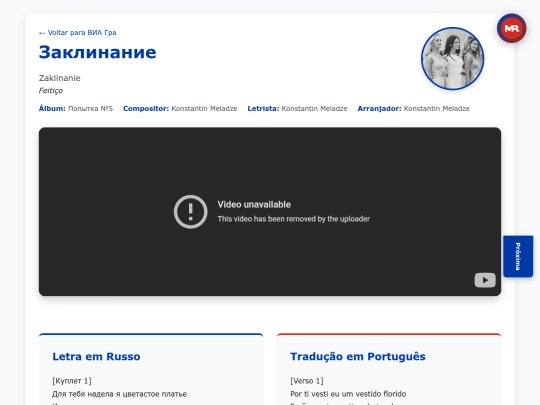Select the transliteration text Zaklinanie
This screenshot has height=405, width=540.
60,78
